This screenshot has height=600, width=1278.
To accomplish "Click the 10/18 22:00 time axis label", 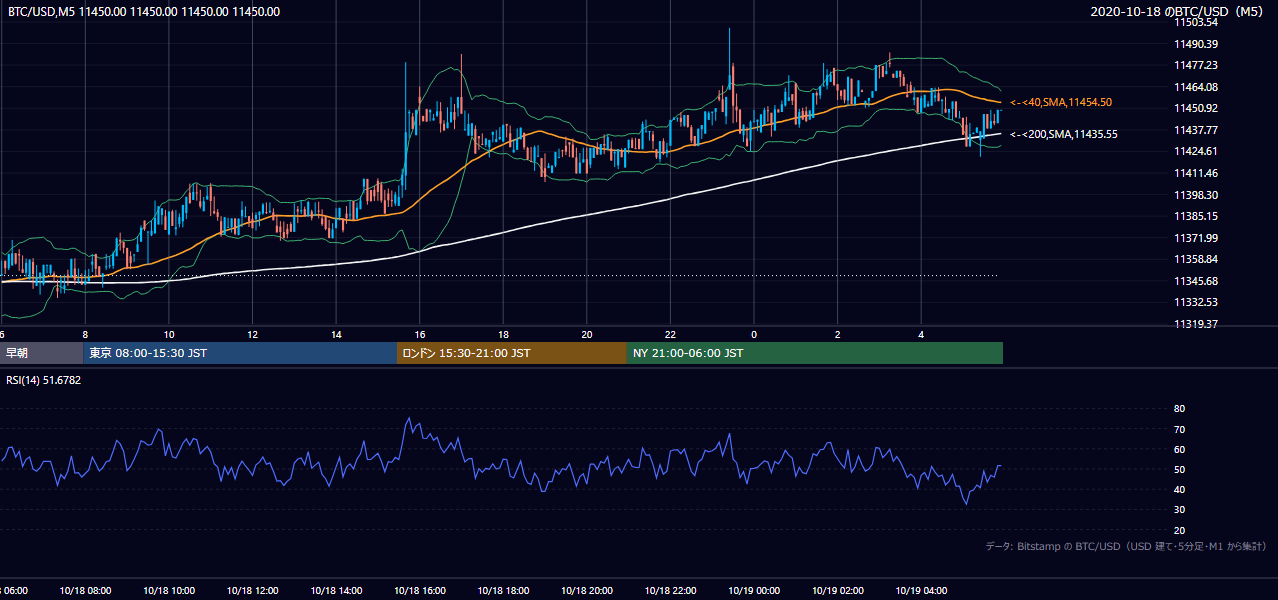I will coord(670,591).
